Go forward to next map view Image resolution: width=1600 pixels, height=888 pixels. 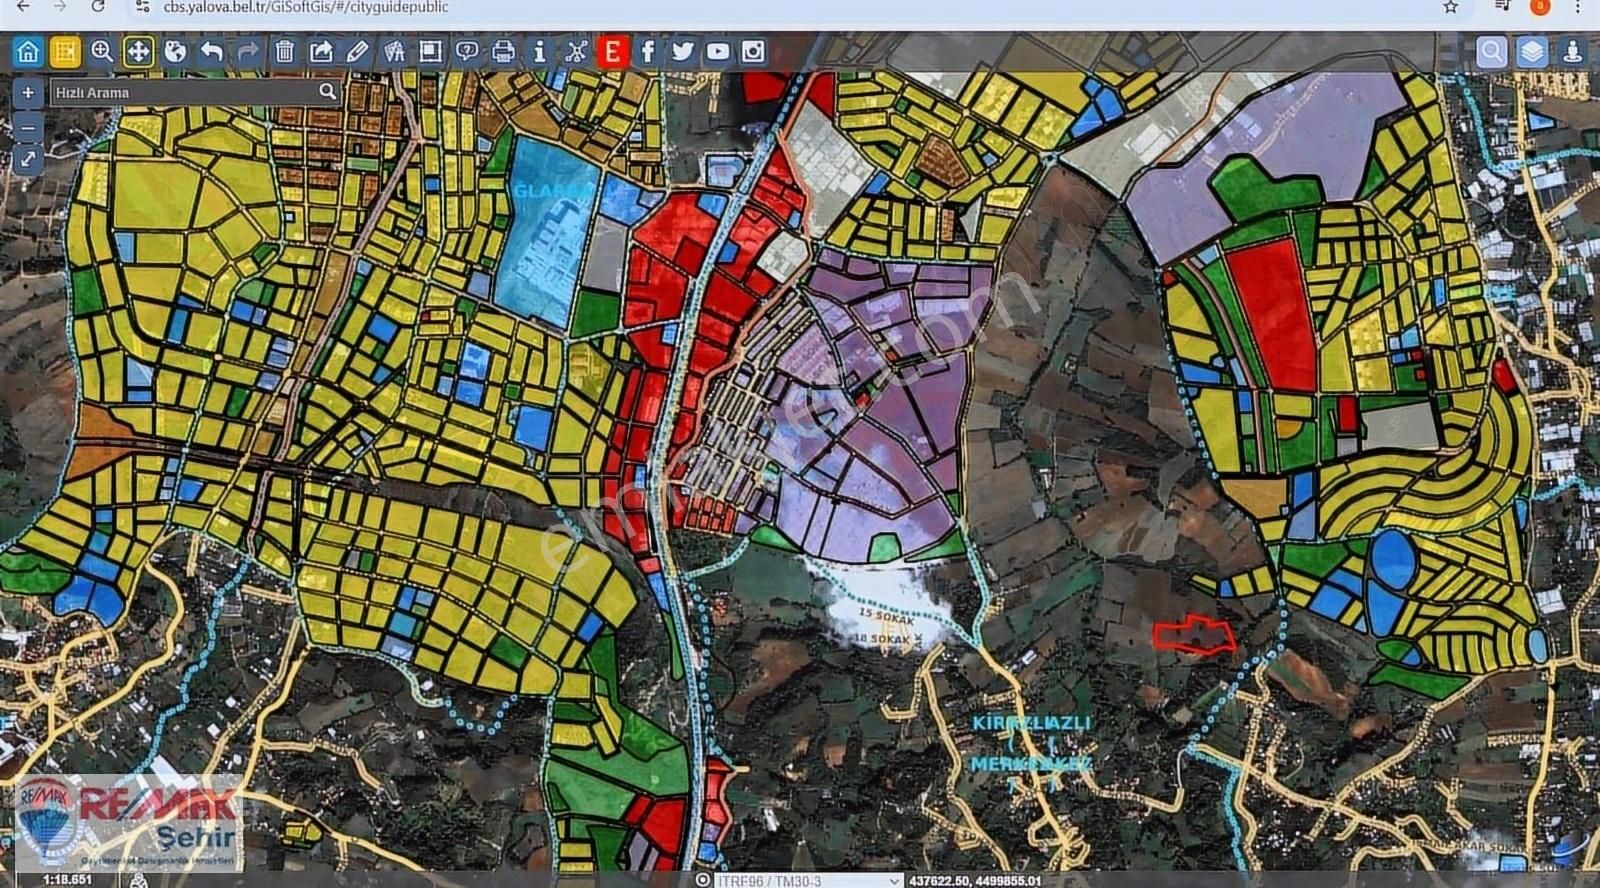[x=248, y=52]
